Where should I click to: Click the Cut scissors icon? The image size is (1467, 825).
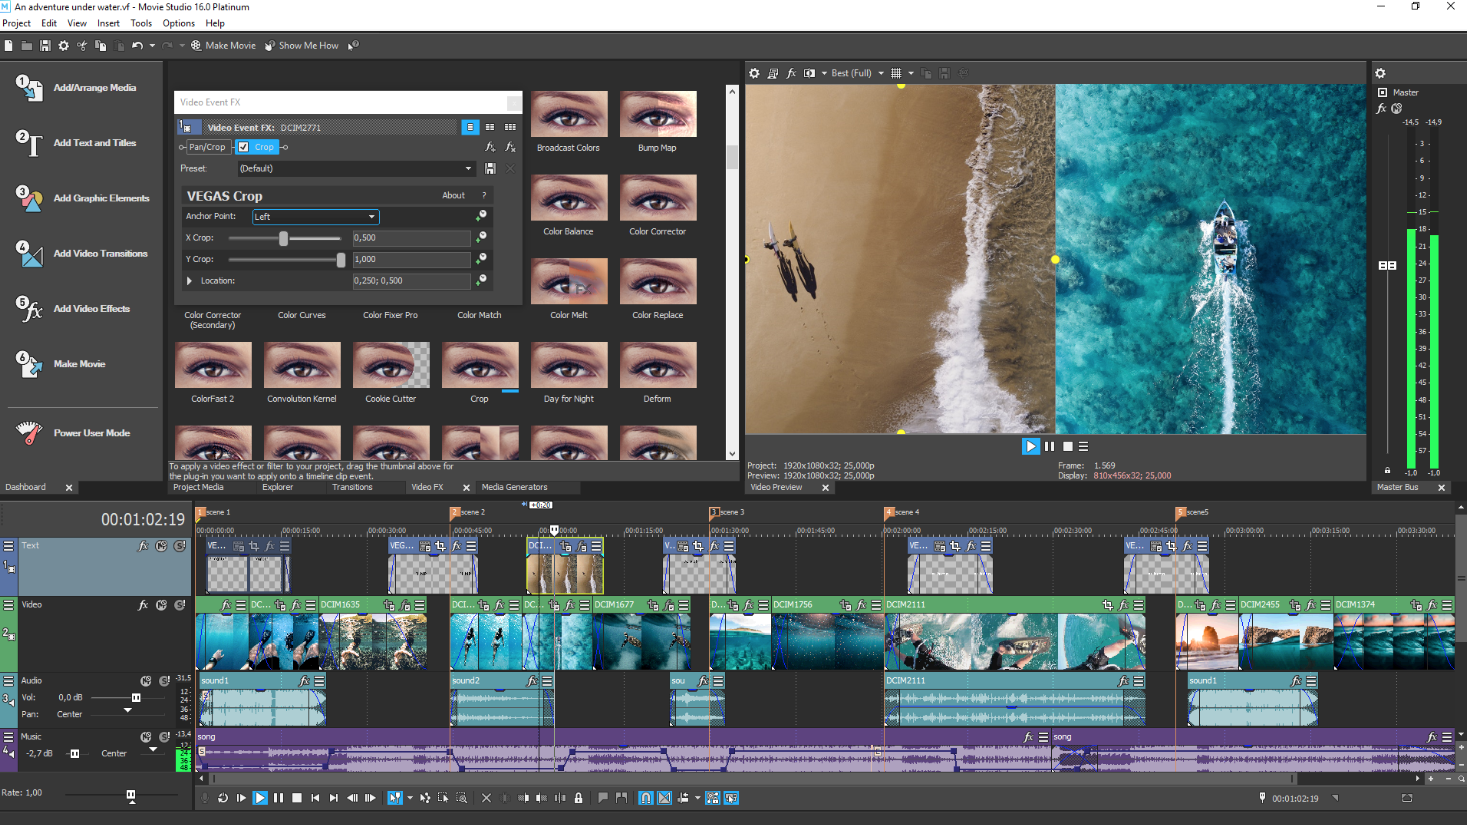pos(82,46)
